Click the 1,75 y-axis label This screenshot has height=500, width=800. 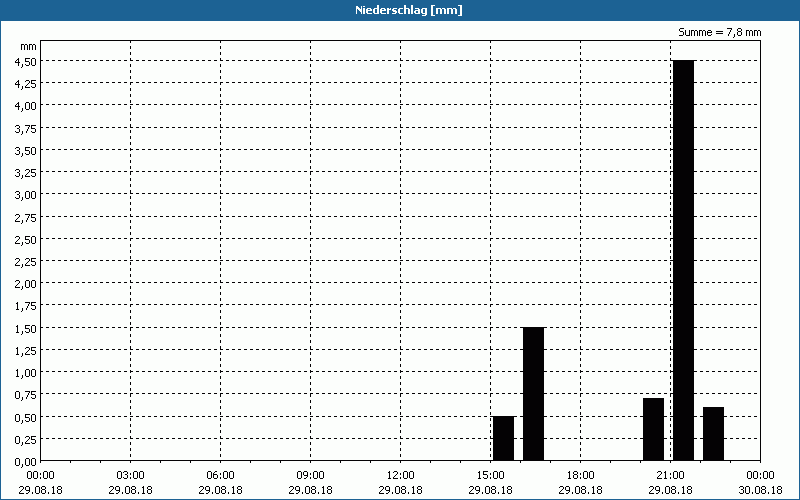coord(26,306)
